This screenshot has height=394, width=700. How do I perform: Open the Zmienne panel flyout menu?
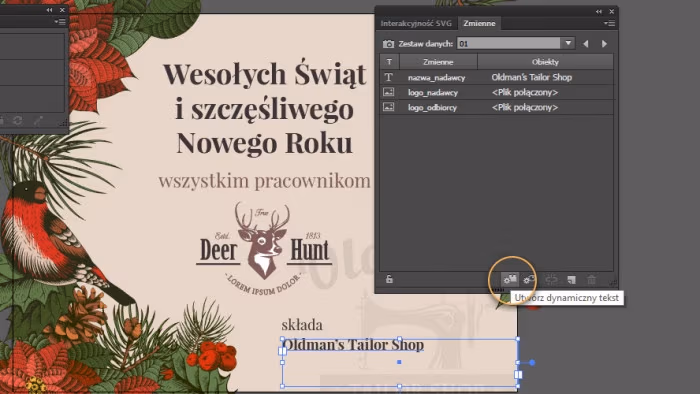[609, 23]
